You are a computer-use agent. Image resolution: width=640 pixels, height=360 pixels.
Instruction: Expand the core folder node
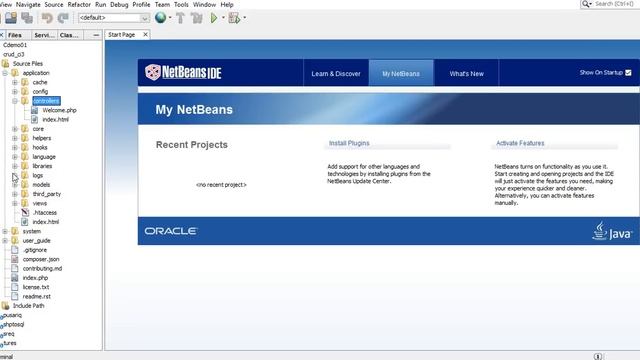click(x=15, y=129)
